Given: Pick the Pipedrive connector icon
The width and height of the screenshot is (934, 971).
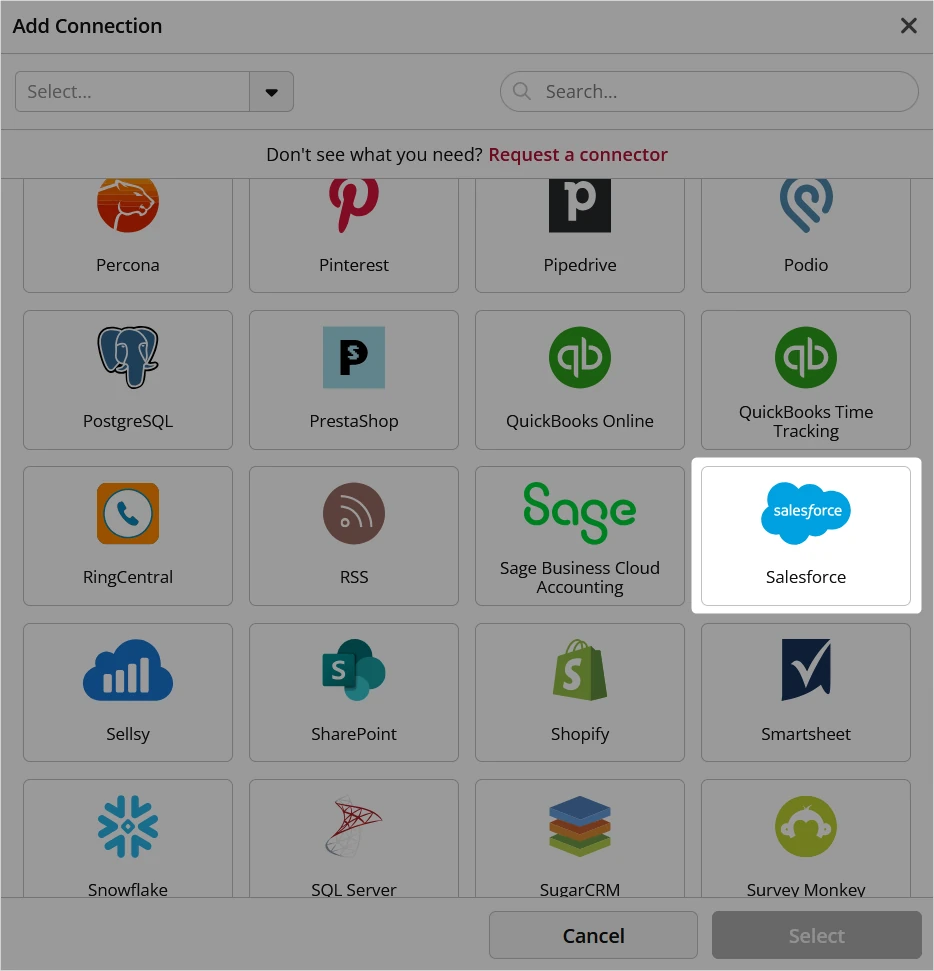Looking at the screenshot, I should (x=580, y=206).
